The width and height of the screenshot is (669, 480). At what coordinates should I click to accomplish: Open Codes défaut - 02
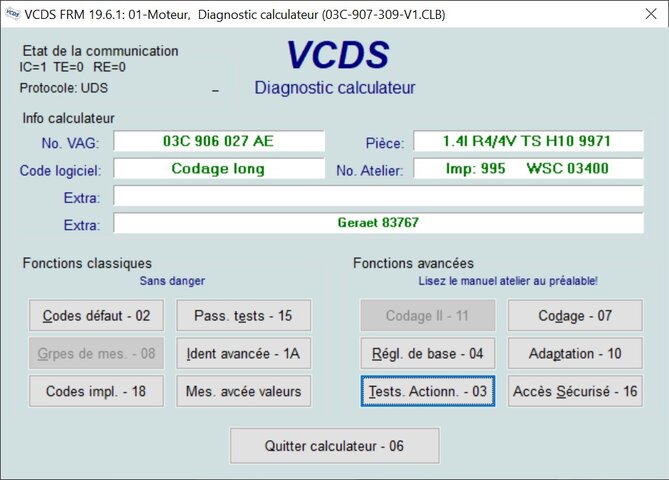click(96, 315)
